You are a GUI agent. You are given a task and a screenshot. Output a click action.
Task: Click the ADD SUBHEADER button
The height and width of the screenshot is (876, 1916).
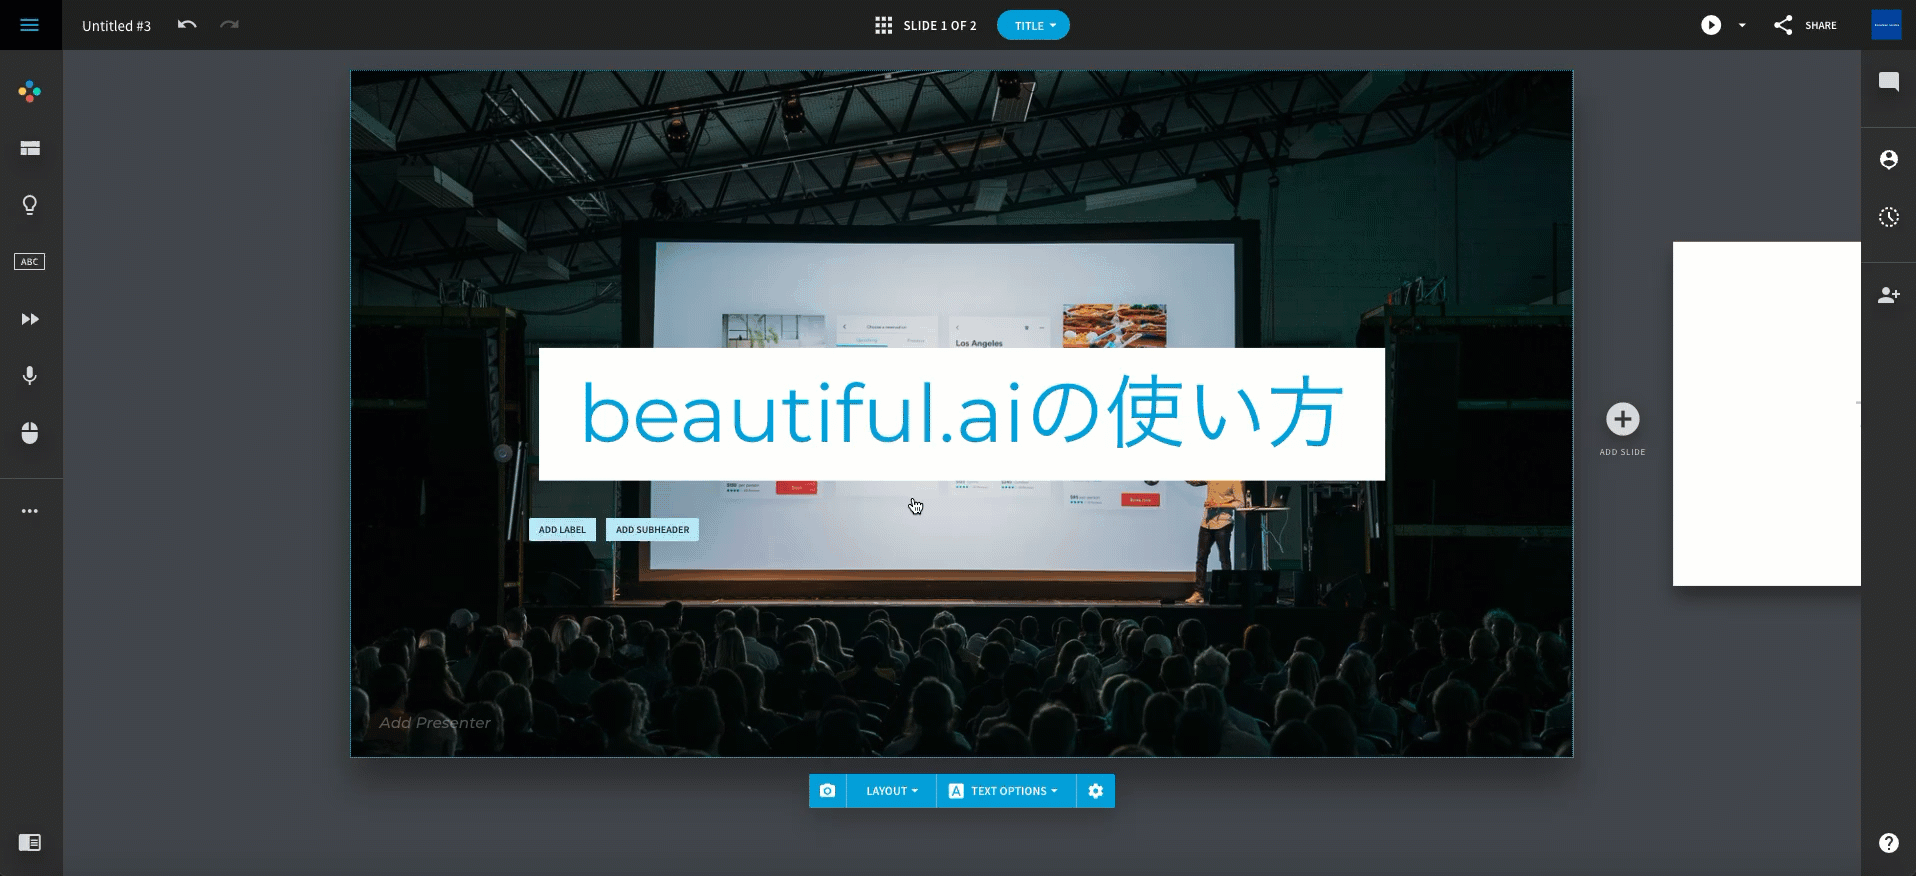(652, 530)
